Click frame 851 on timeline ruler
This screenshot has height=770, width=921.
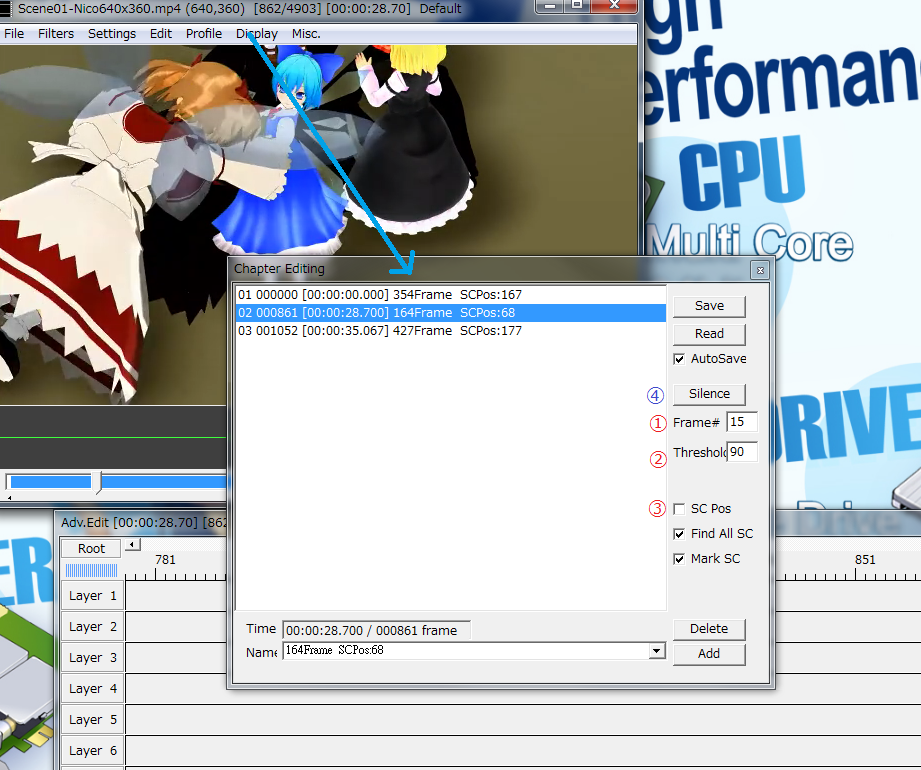click(x=865, y=560)
